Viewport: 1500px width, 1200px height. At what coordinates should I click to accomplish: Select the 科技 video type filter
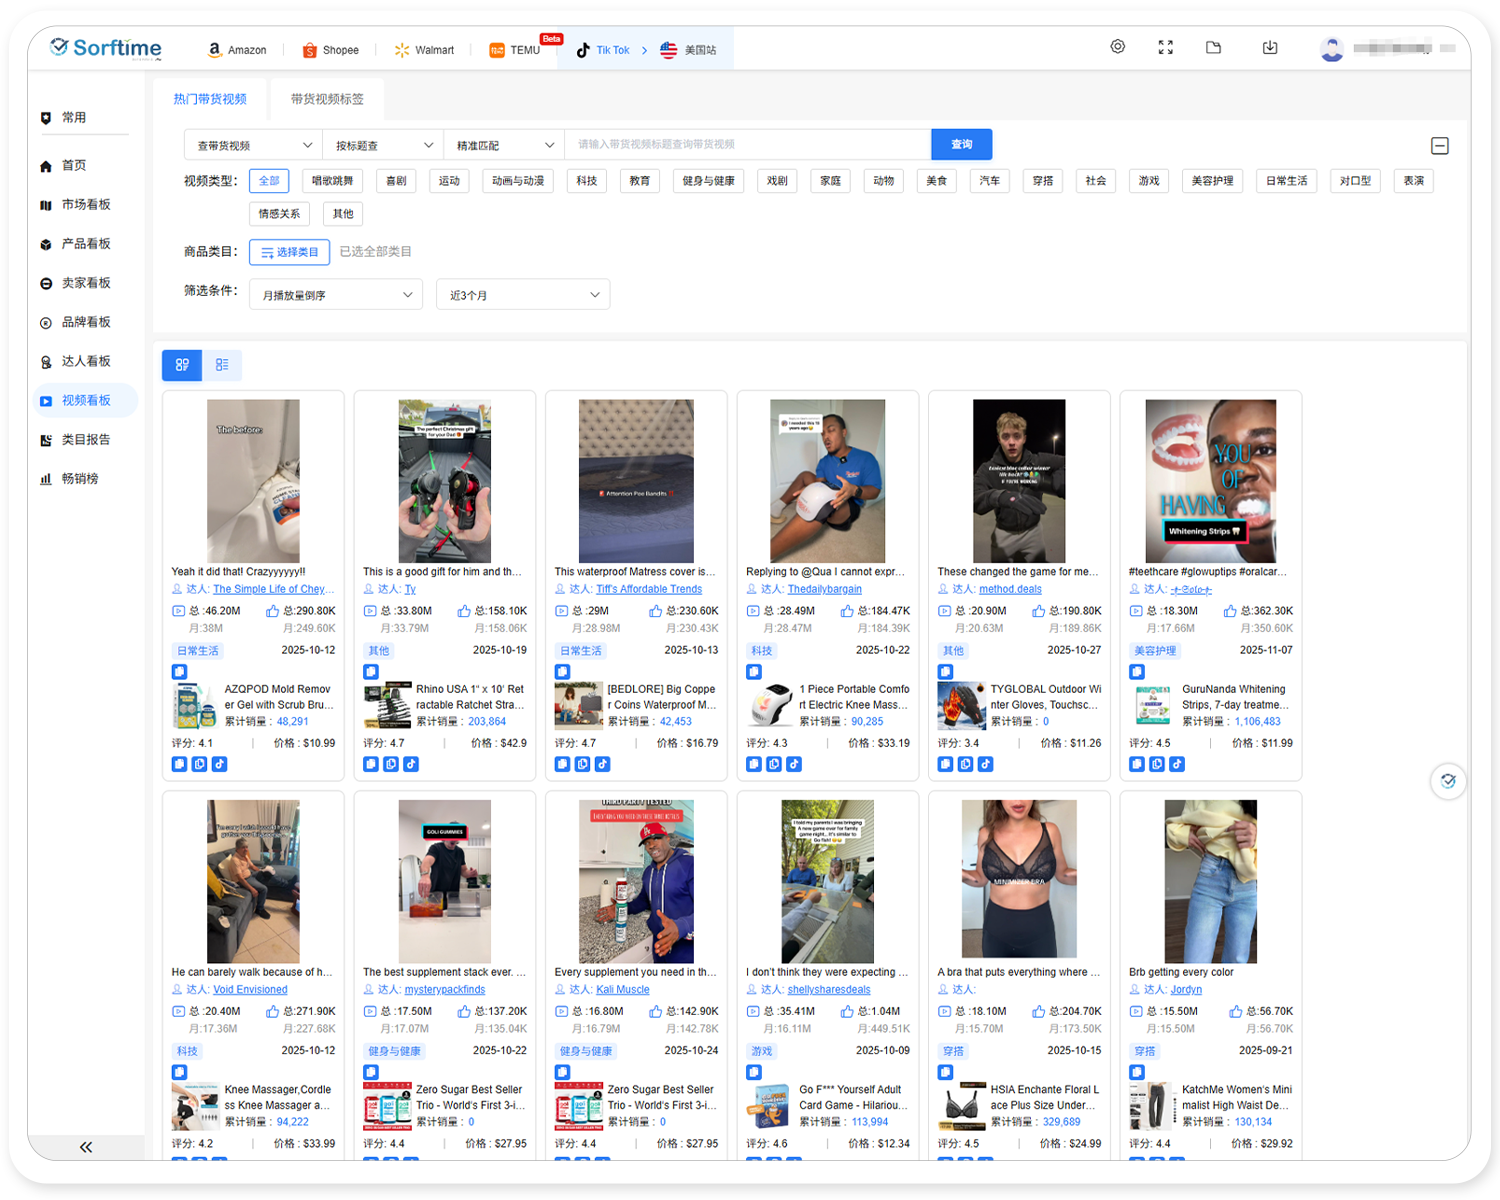coord(586,181)
